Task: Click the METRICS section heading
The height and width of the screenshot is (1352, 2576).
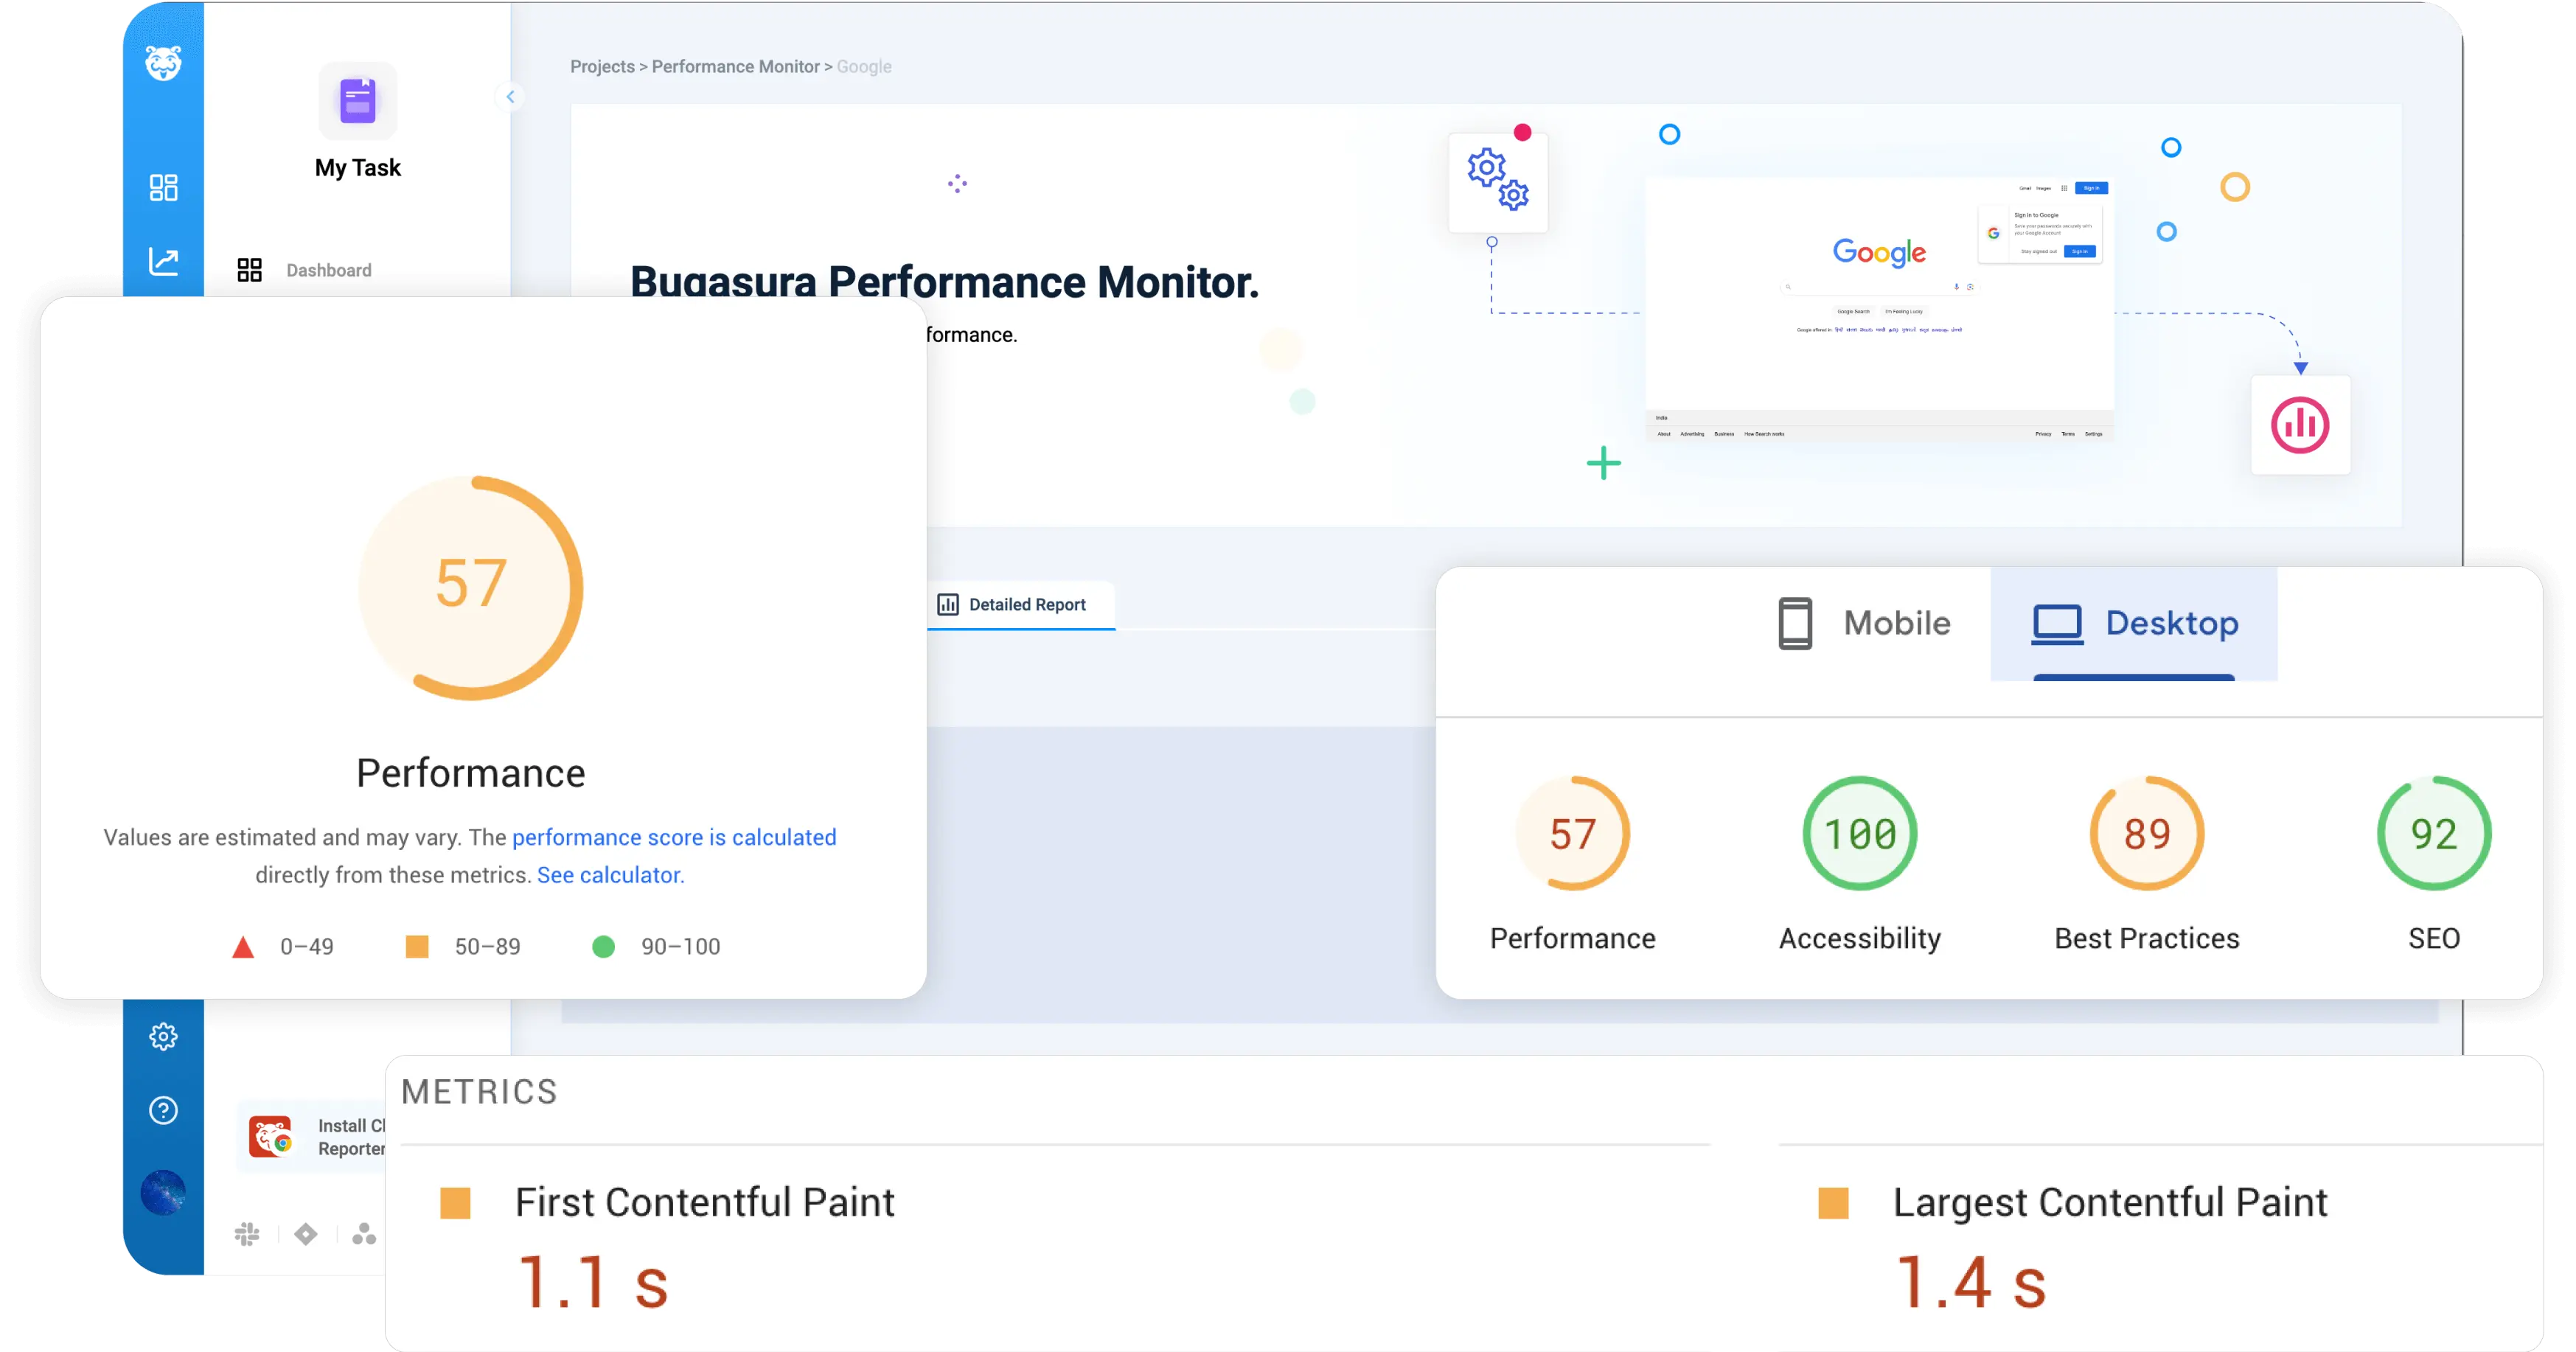Action: (x=479, y=1091)
